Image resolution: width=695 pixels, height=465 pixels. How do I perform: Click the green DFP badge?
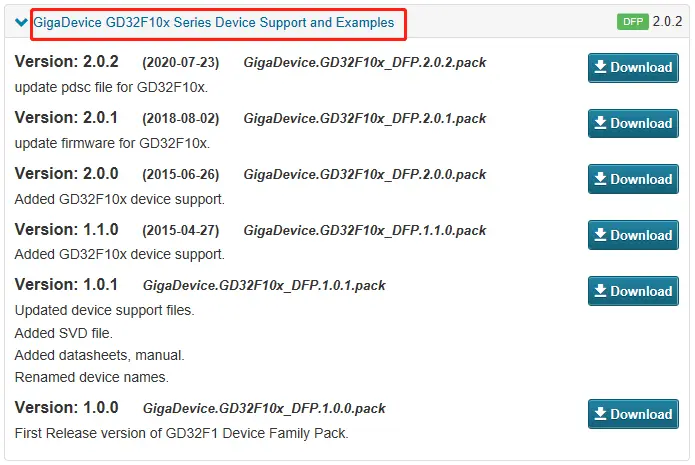point(633,21)
